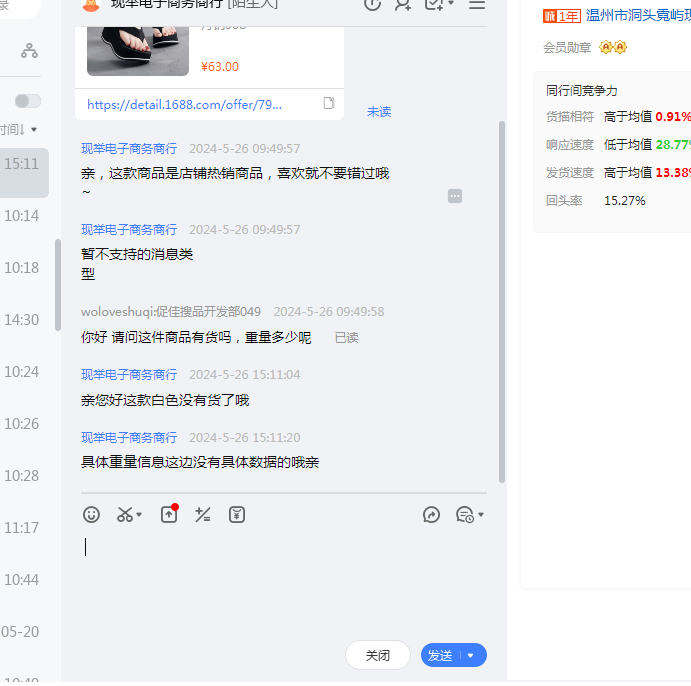This screenshot has width=691, height=686.
Task: Open the calculator icon in chat toolbar
Action: 203,515
